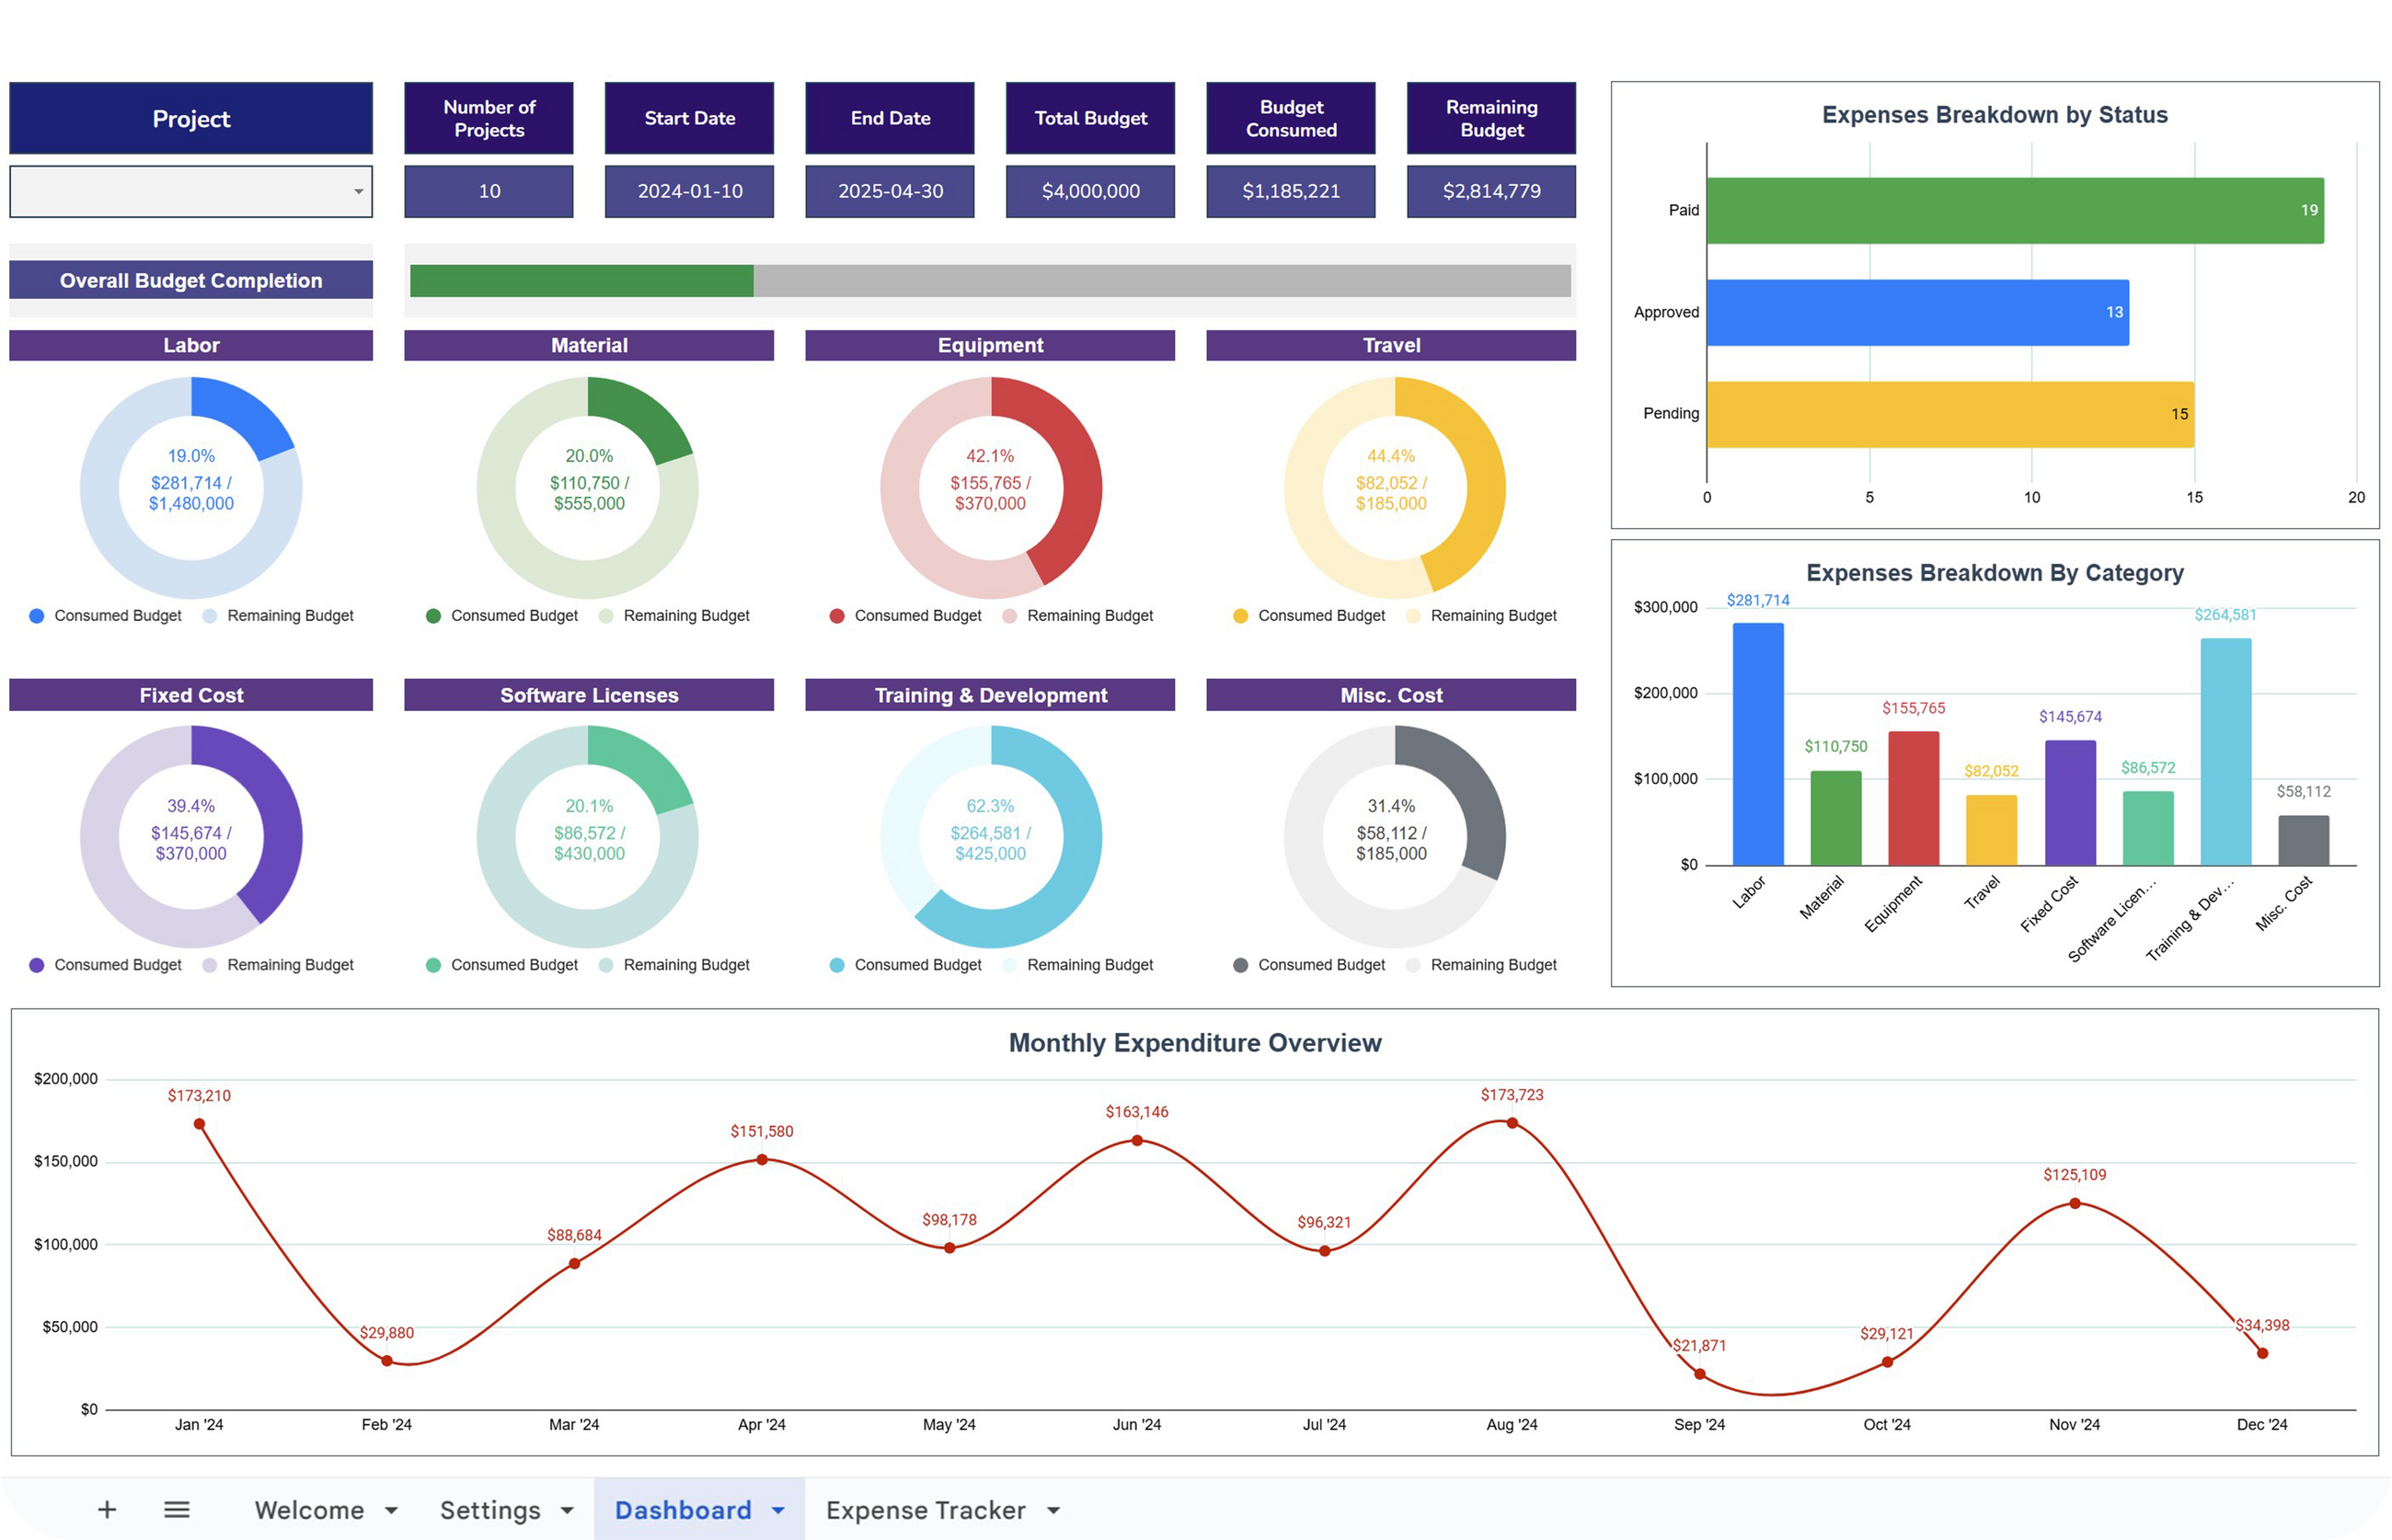Image resolution: width=2392 pixels, height=1540 pixels.
Task: Switch to the Settings sheet tab
Action: [x=490, y=1510]
